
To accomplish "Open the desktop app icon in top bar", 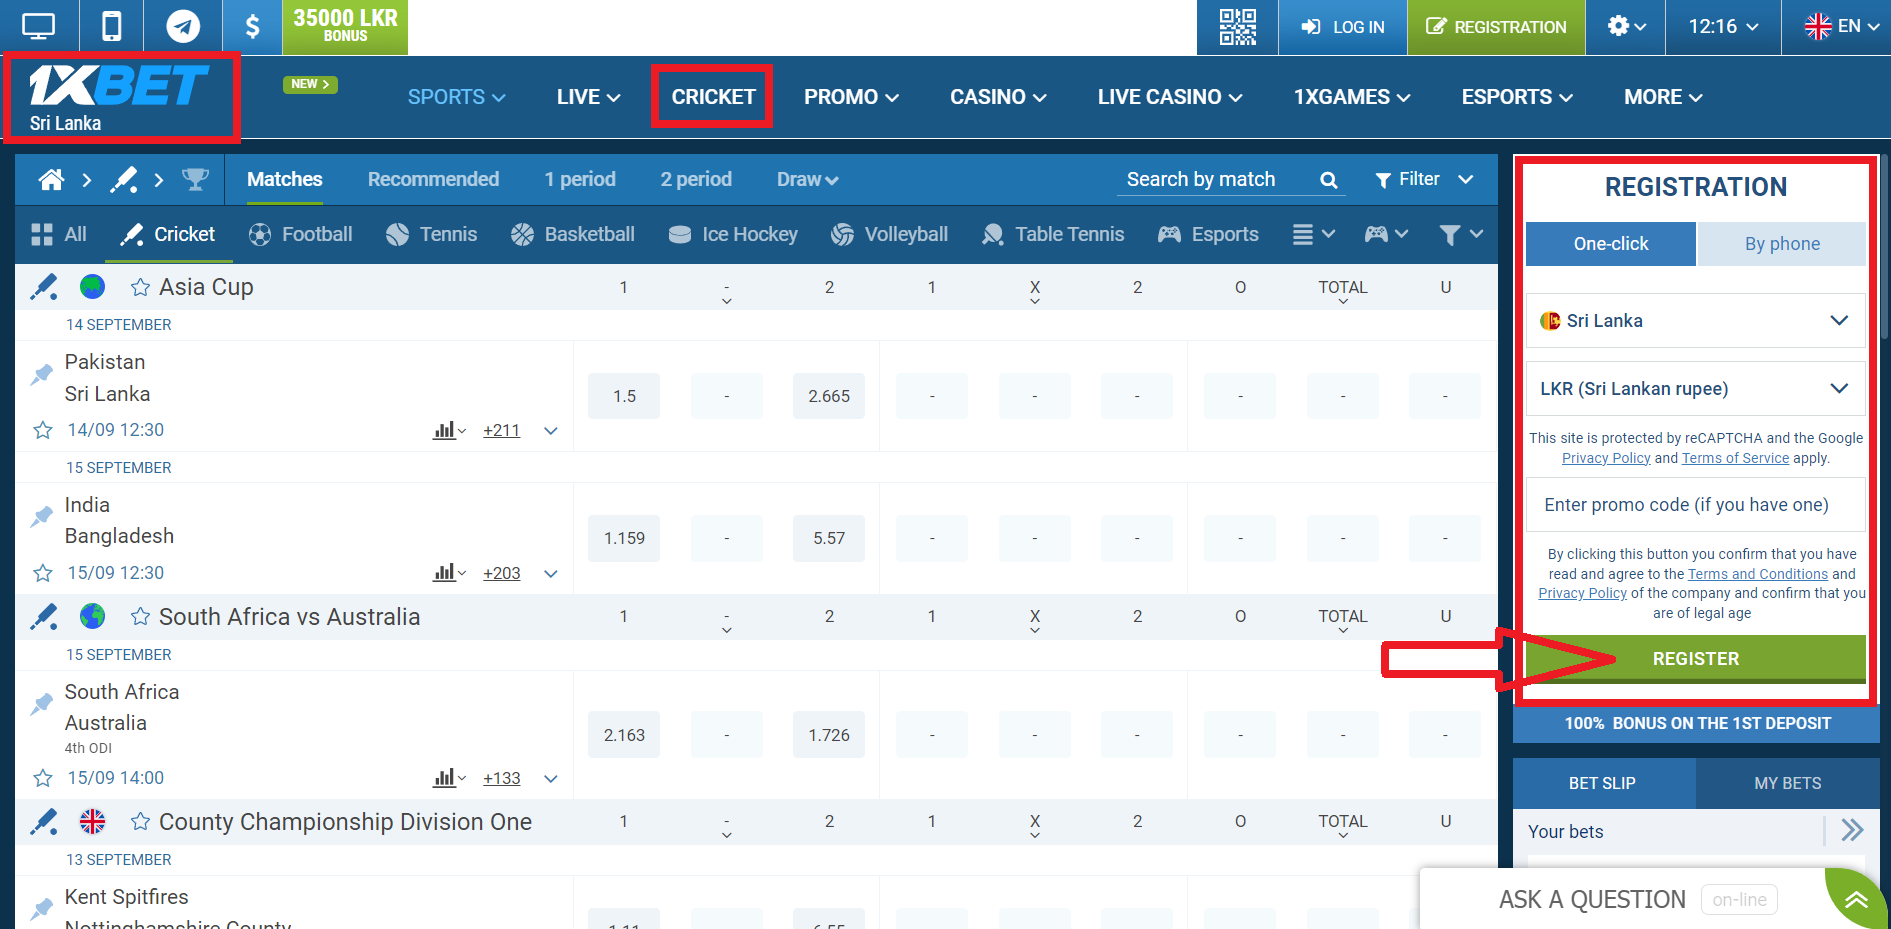I will click(x=38, y=26).
